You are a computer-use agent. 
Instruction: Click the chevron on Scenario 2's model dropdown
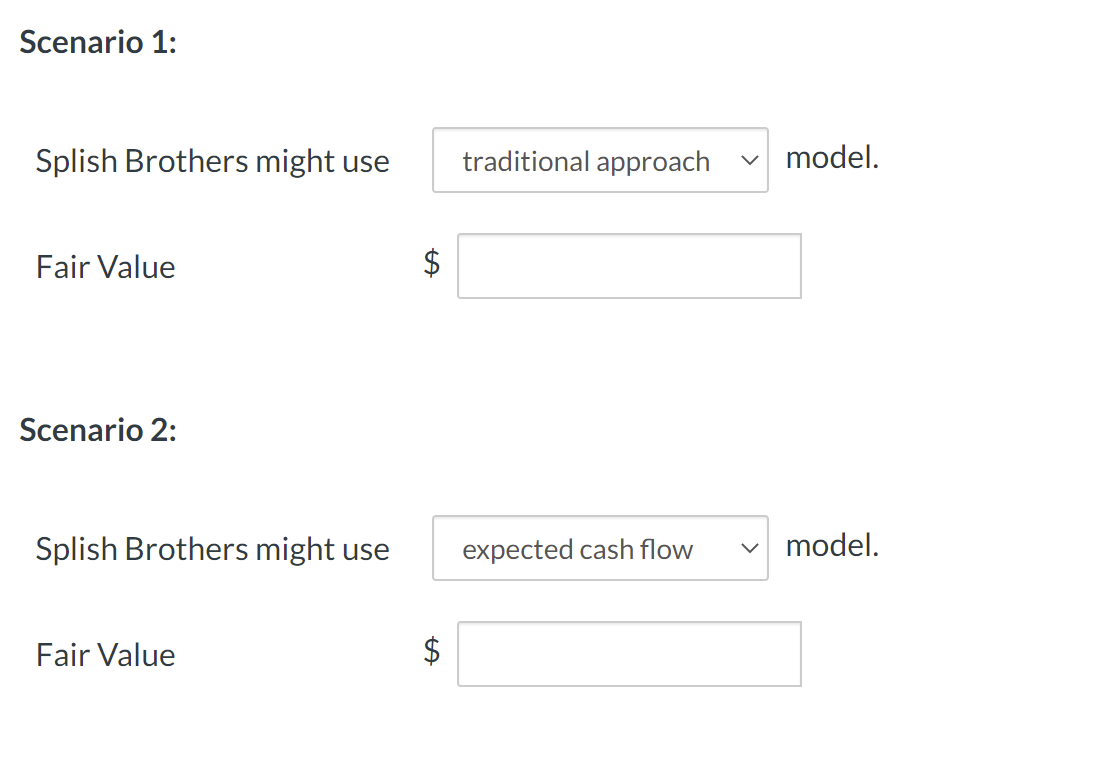[x=750, y=548]
